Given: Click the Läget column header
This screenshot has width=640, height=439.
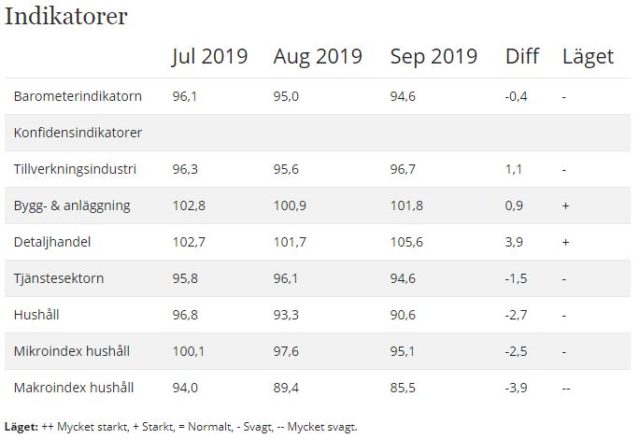Looking at the screenshot, I should pos(587,57).
